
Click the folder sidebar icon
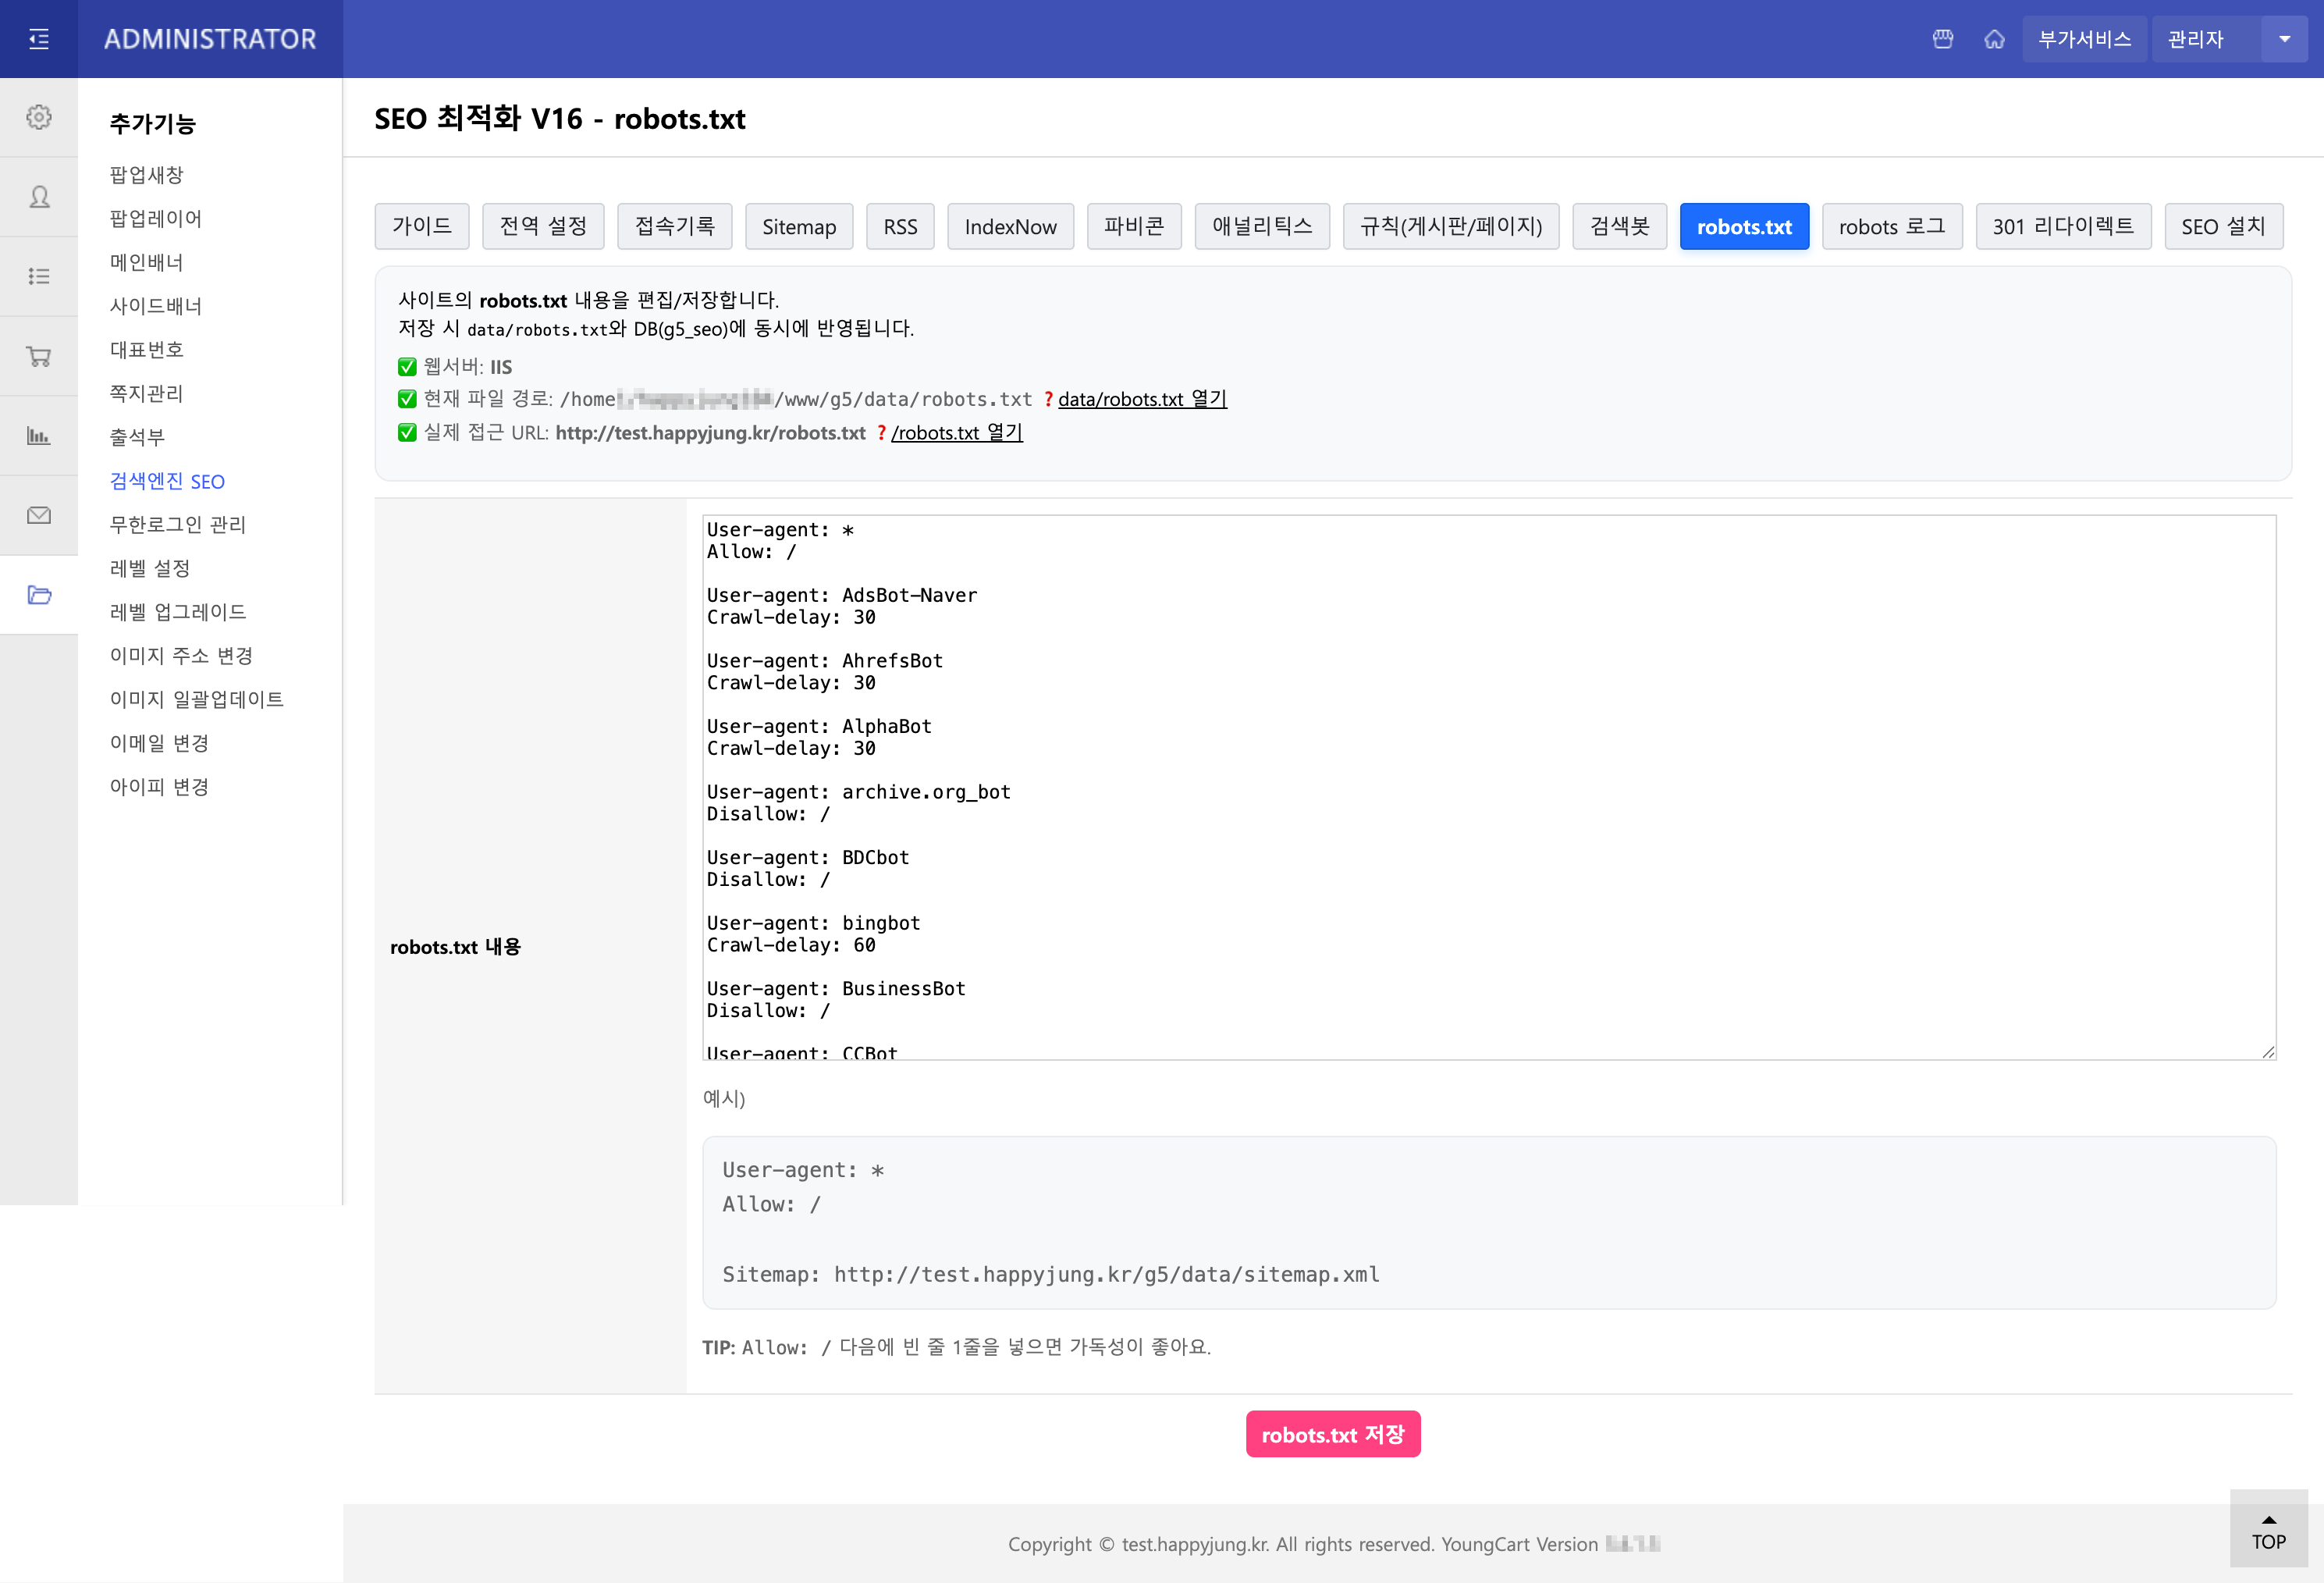(x=39, y=595)
